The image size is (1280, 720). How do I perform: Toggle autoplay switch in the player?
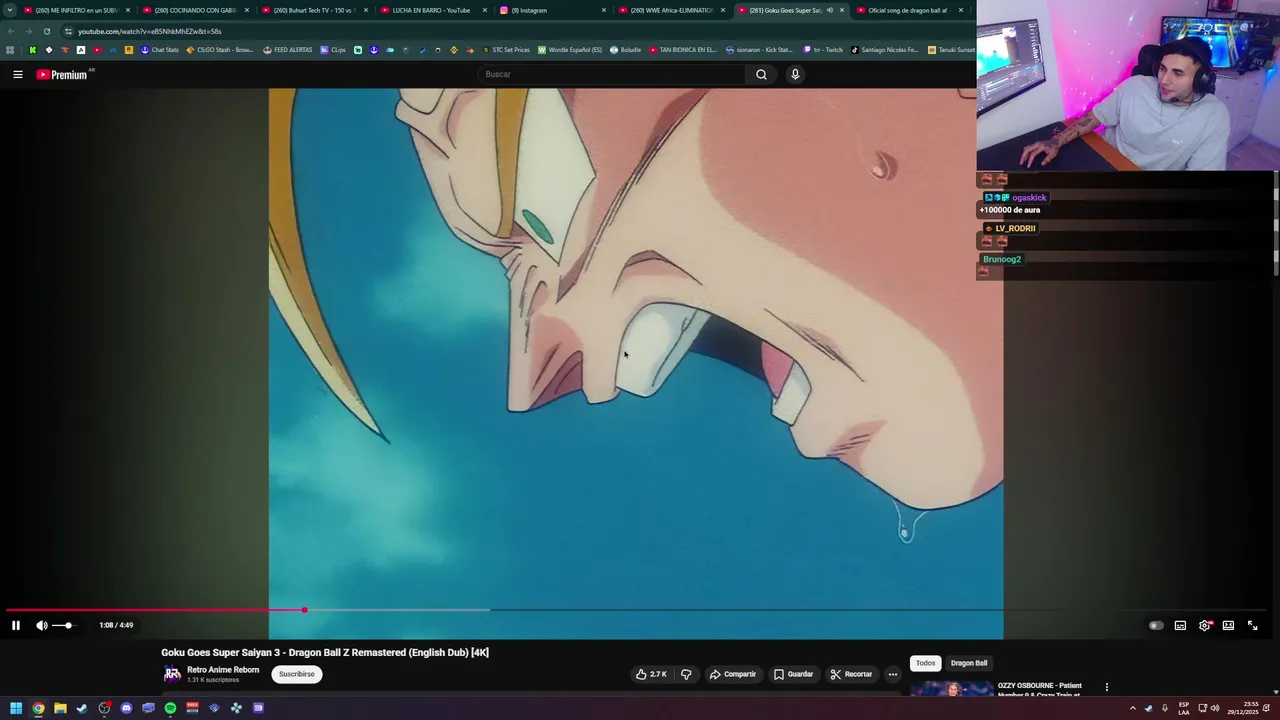point(1156,625)
